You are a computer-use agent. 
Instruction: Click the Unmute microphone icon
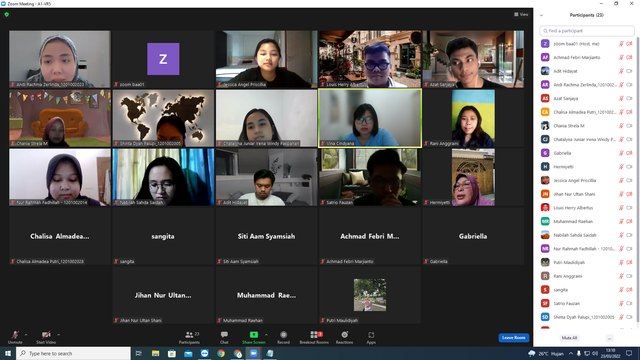coord(15,335)
